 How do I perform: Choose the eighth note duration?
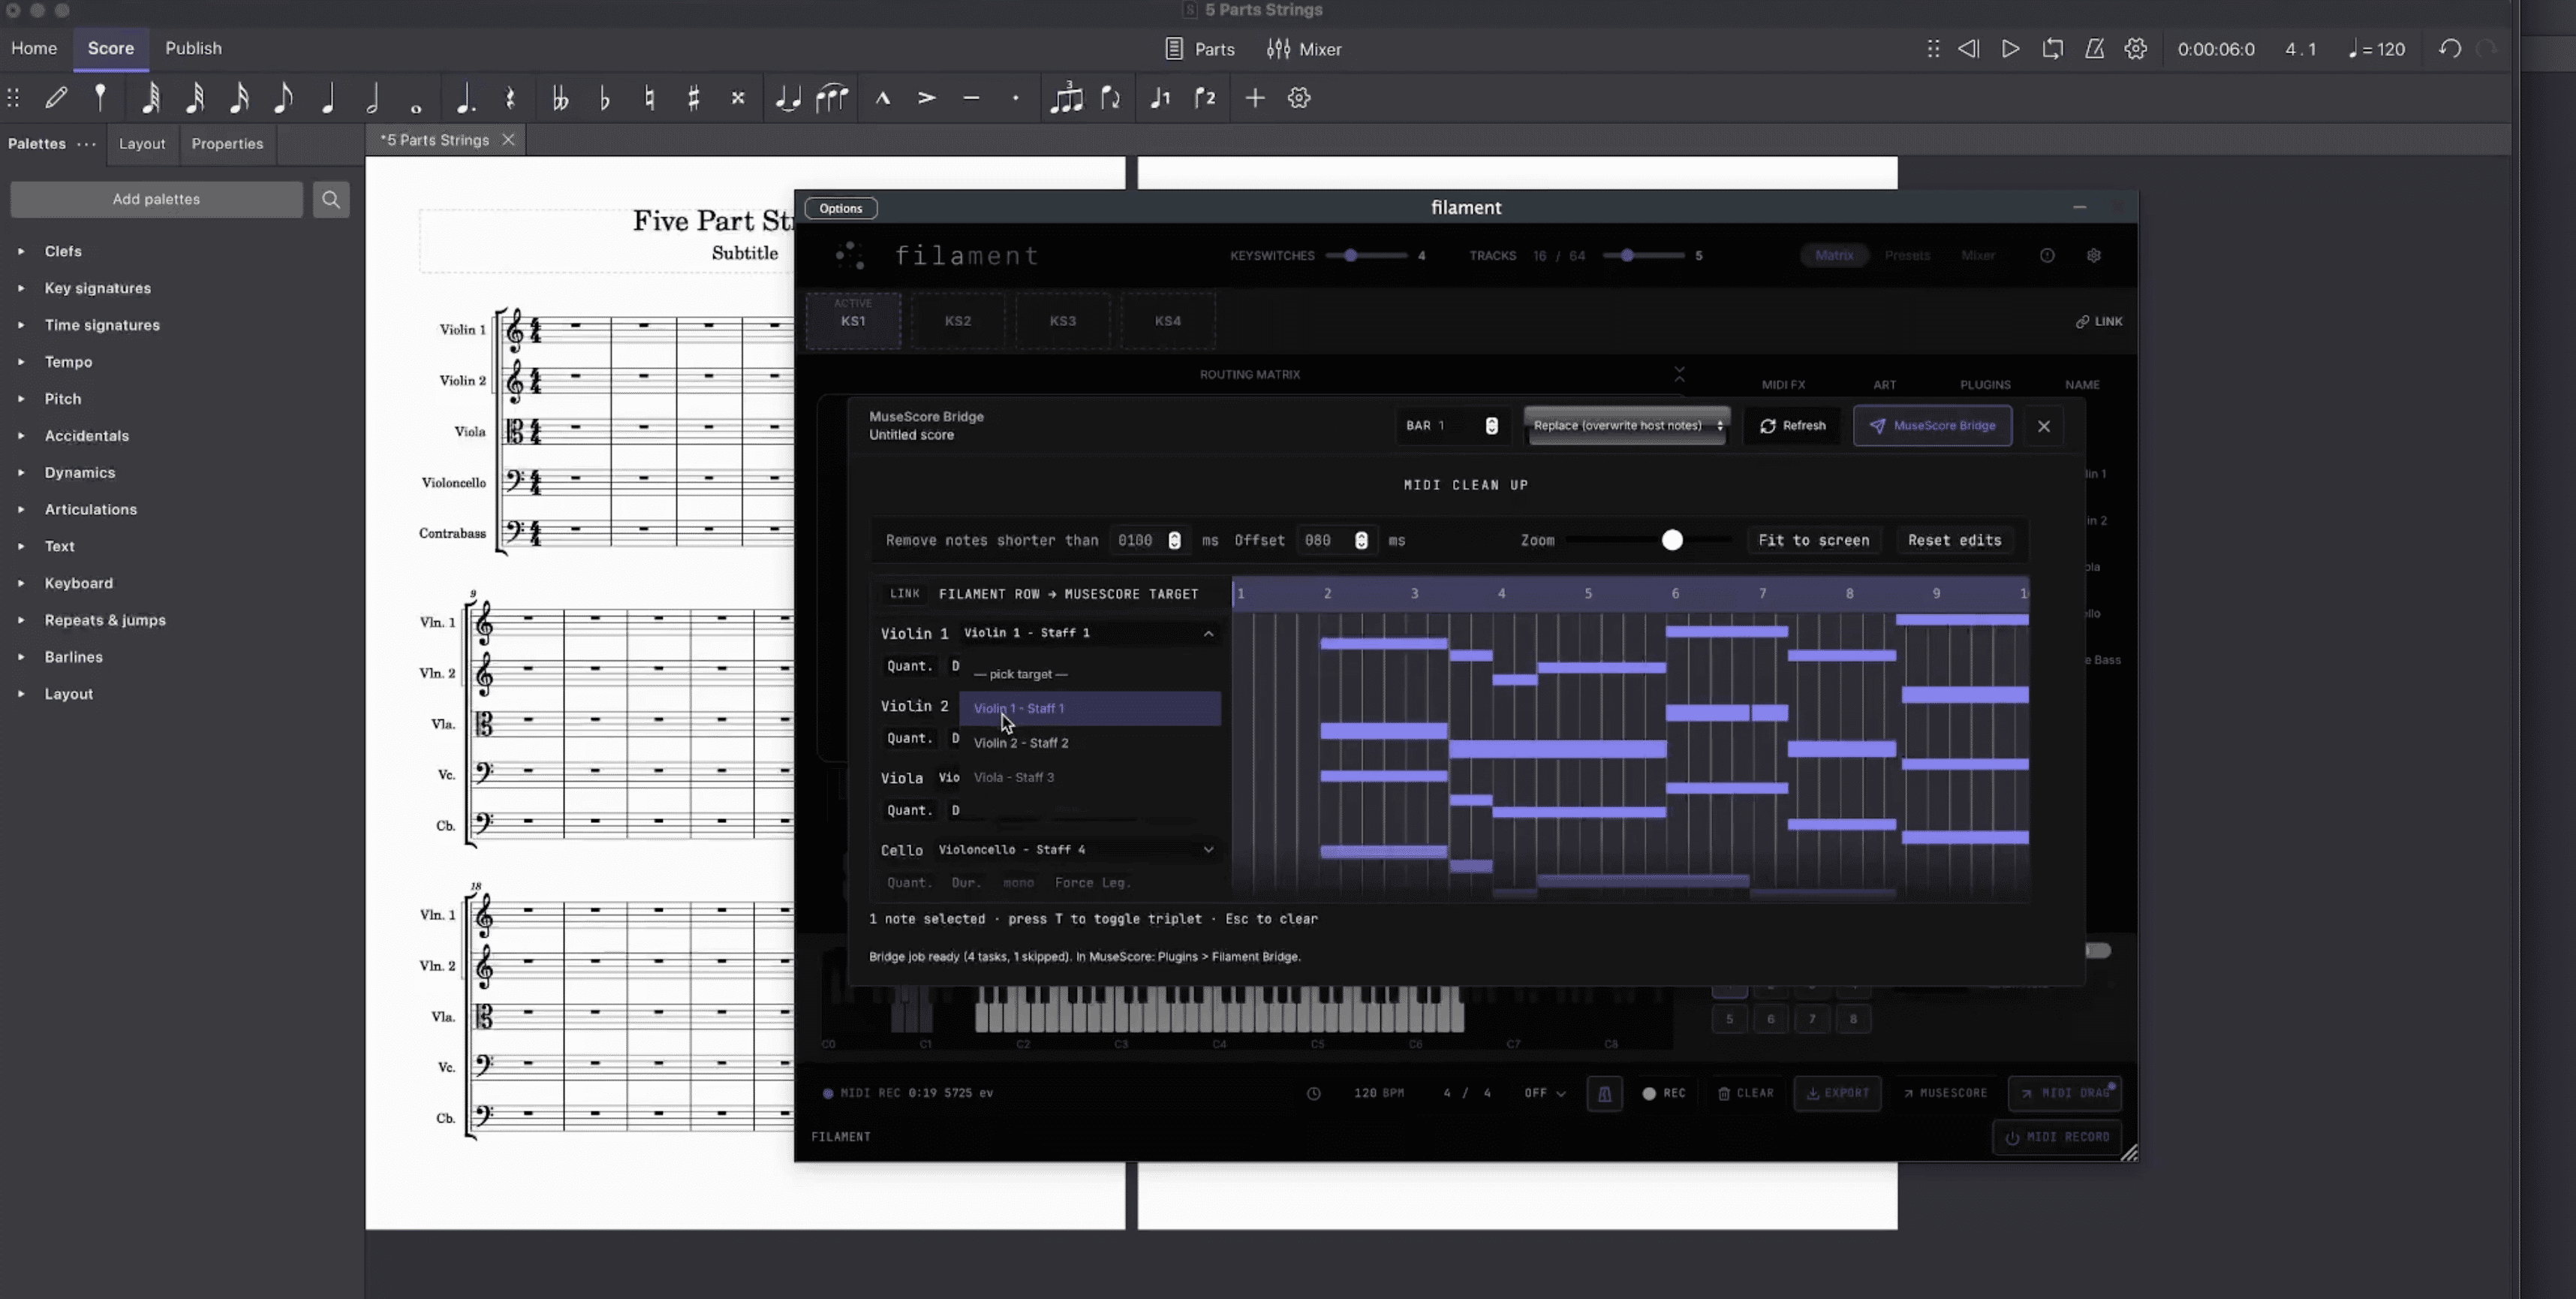point(284,98)
